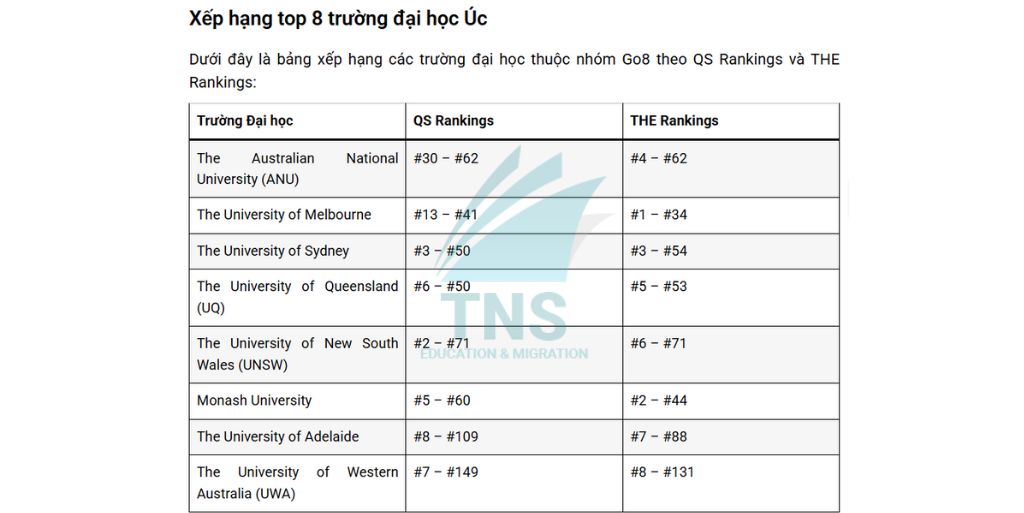The width and height of the screenshot is (1024, 513).
Task: Click the "Trường Đại học" column header
Action: click(x=245, y=121)
